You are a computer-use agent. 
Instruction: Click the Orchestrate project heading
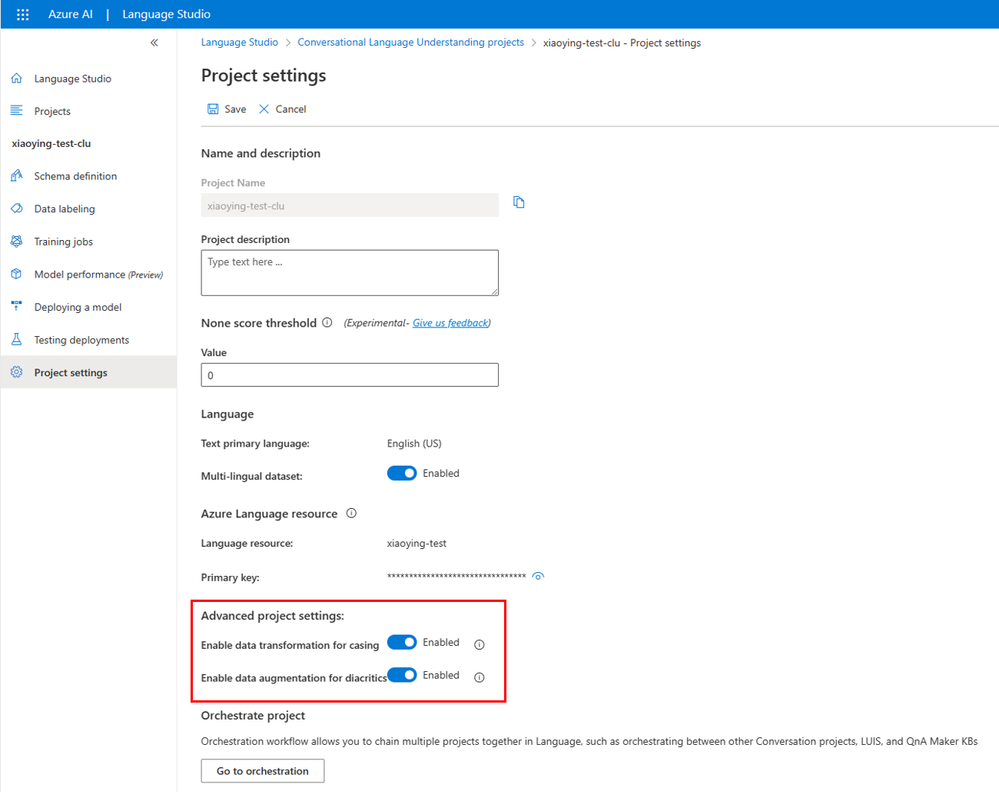[253, 716]
